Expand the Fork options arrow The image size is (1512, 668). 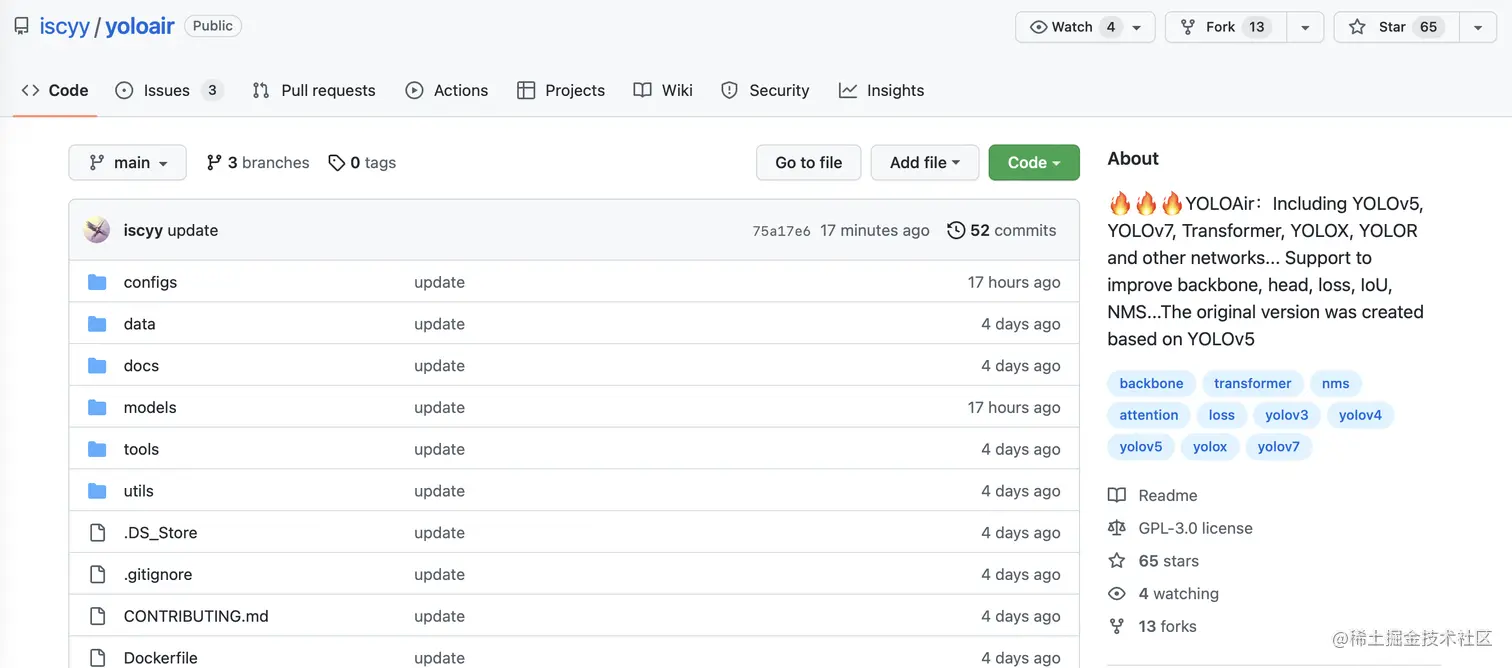[x=1305, y=27]
